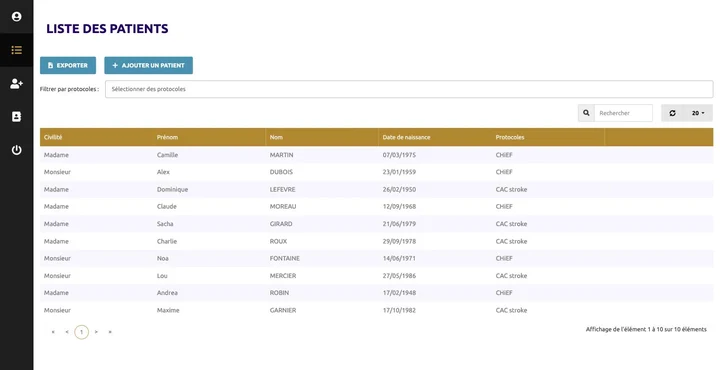Click the LISTE DES PATIENTS heading
Image resolution: width=720 pixels, height=370 pixels.
click(x=107, y=28)
